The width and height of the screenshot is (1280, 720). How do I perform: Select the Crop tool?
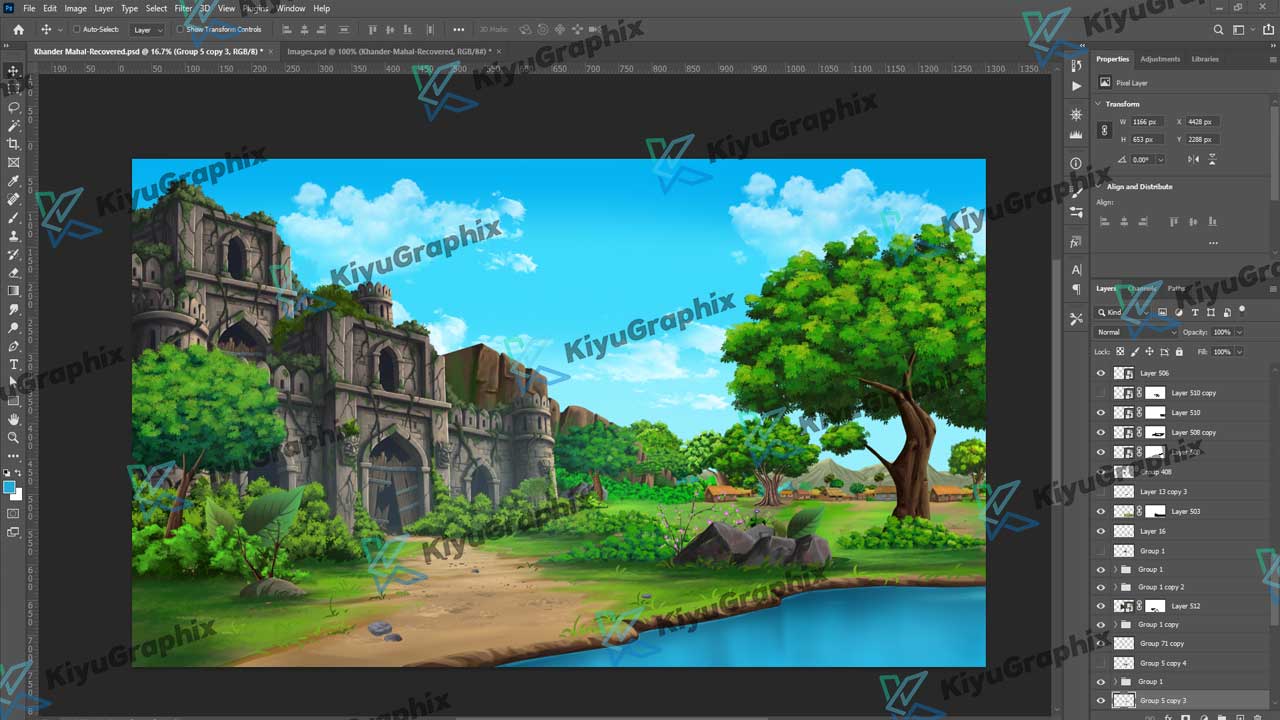14,144
